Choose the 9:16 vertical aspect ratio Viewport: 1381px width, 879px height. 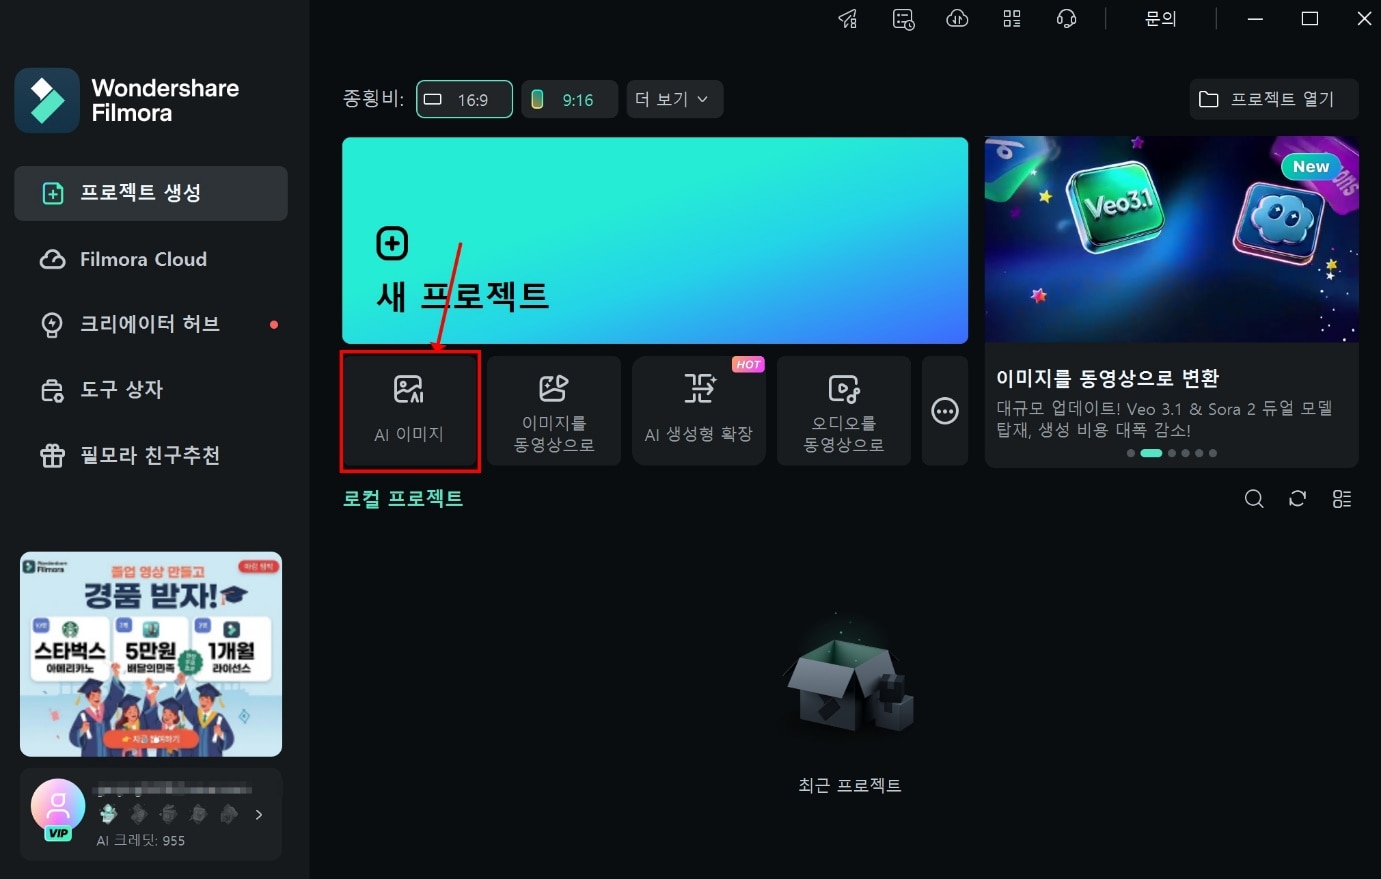click(569, 99)
